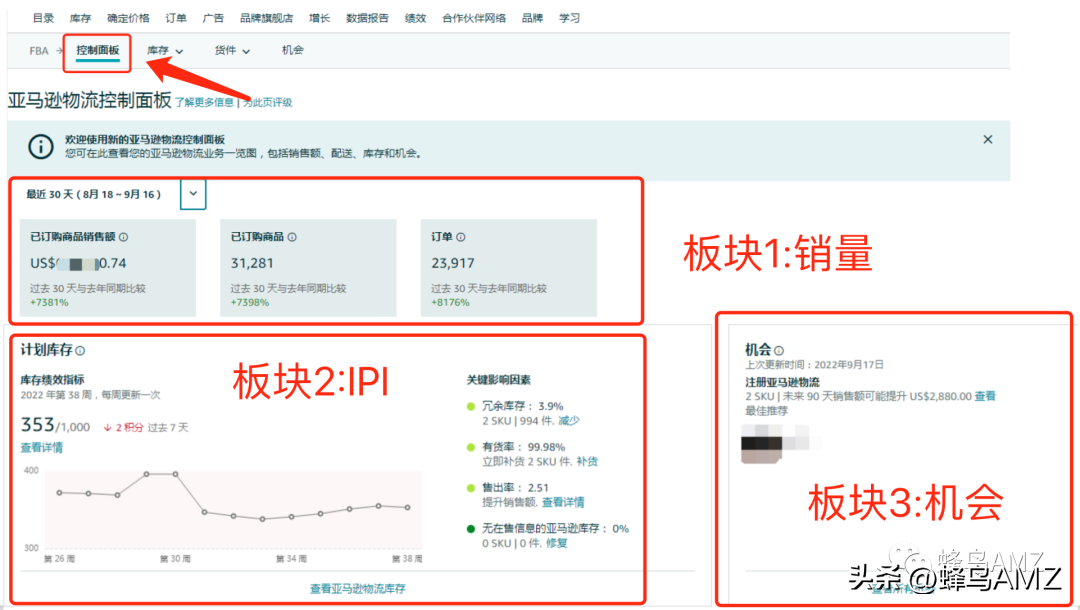This screenshot has height=610, width=1080.
Task: Close the welcome info banner
Action: [988, 140]
